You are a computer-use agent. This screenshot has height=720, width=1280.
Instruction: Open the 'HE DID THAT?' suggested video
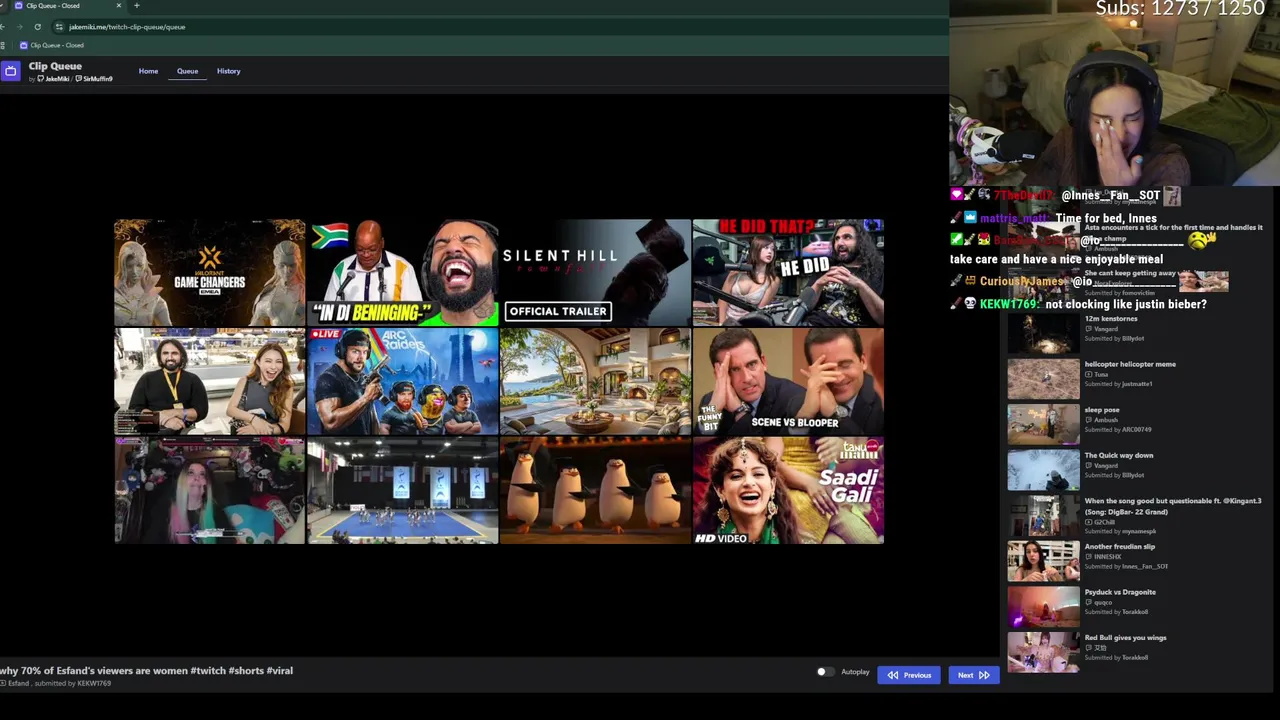788,272
